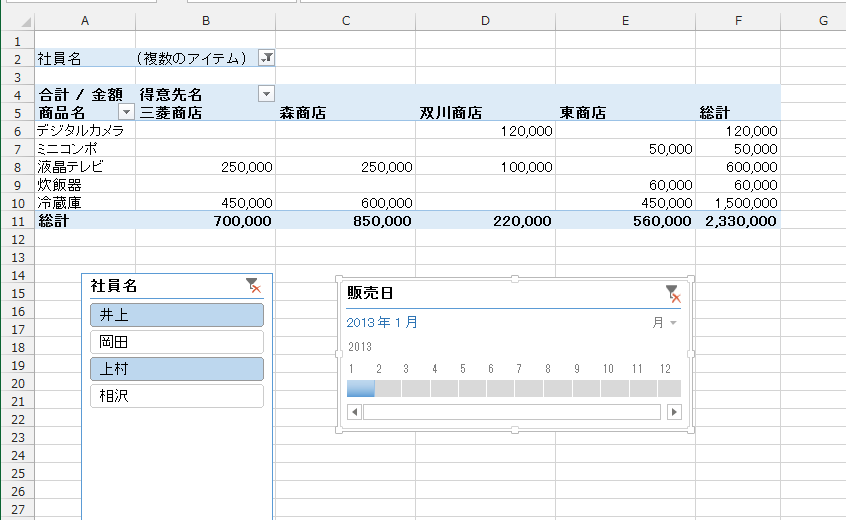Select the 冷蔵庫 row label
846x520 pixels.
pos(85,202)
